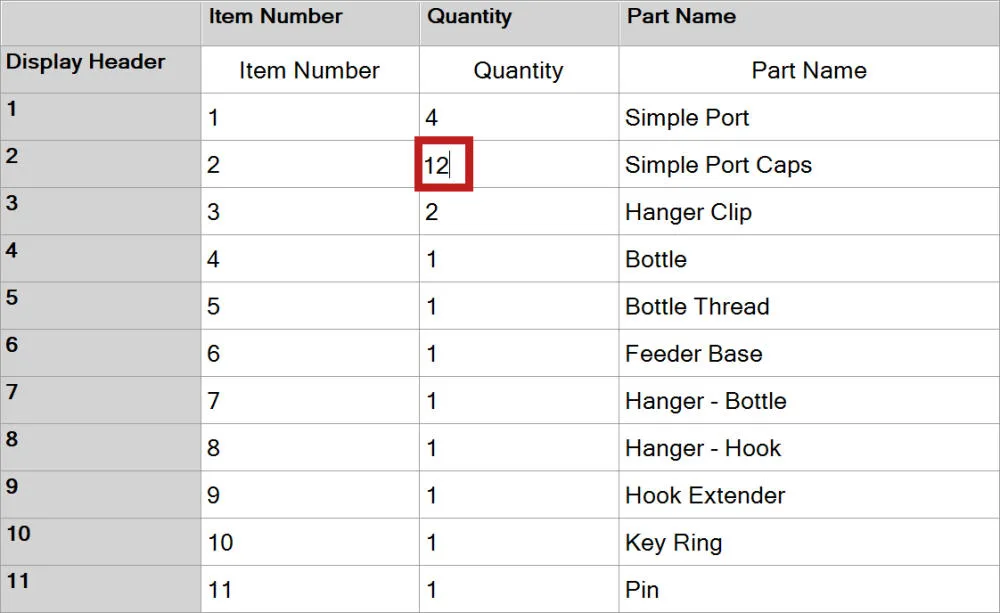Select the Hanger Clip cell
Image resolution: width=1000 pixels, height=613 pixels.
(x=809, y=211)
